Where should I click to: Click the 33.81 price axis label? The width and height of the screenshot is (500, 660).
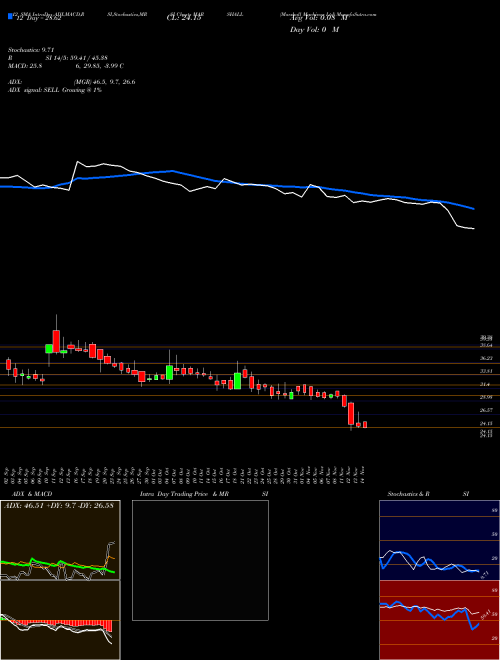(487, 371)
